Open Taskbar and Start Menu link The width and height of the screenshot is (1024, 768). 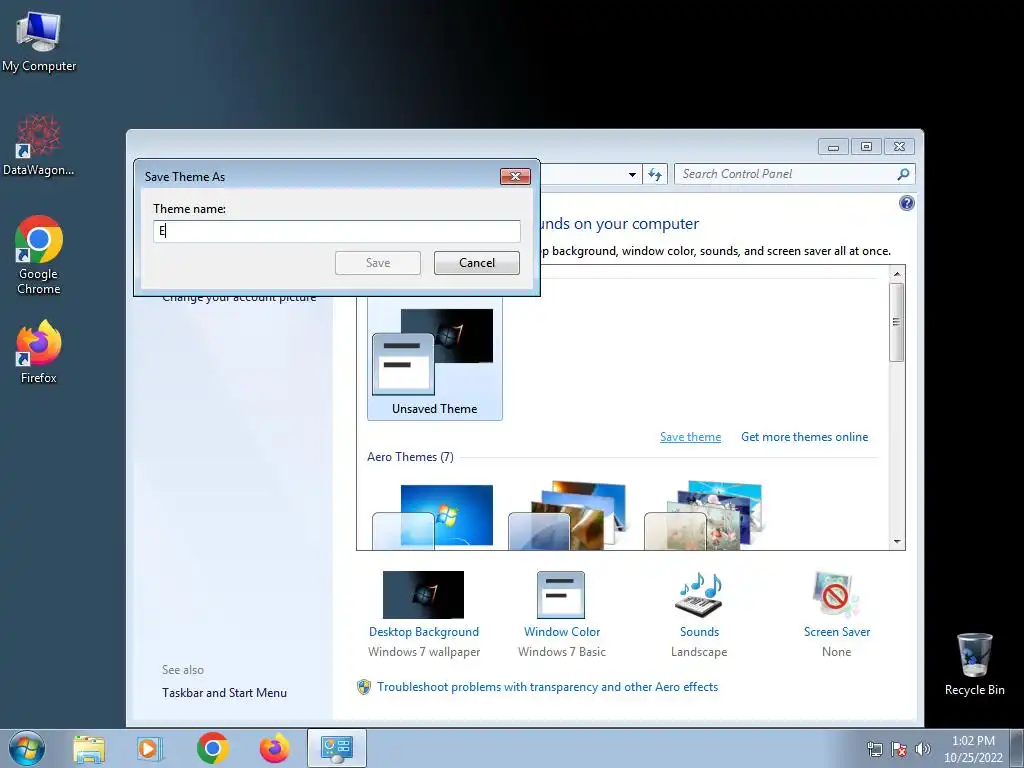(225, 693)
